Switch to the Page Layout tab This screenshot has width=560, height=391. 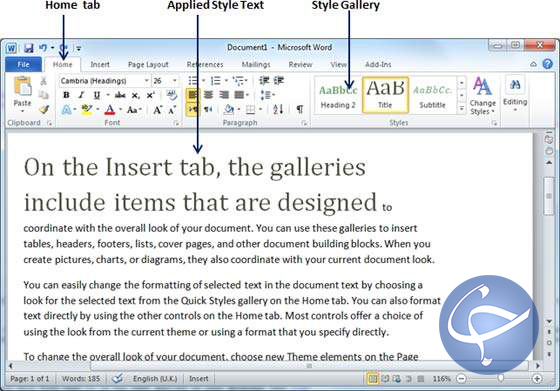[x=148, y=65]
